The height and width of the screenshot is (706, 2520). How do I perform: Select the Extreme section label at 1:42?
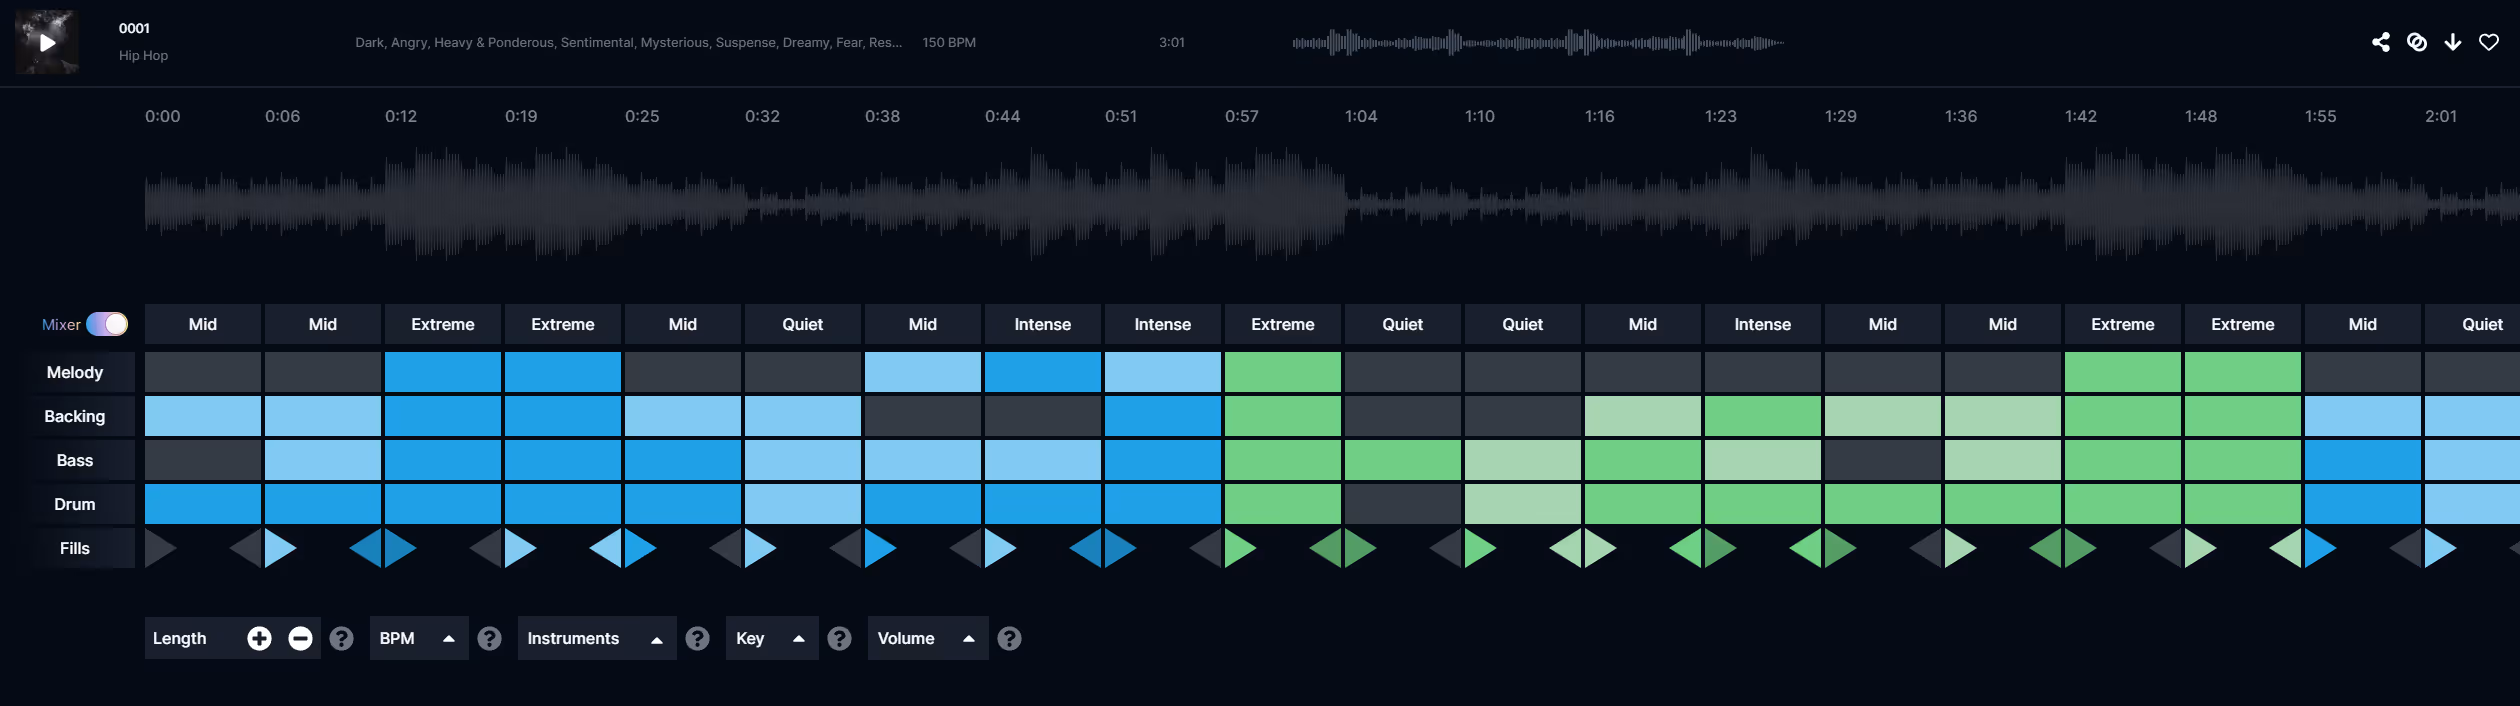(2123, 324)
